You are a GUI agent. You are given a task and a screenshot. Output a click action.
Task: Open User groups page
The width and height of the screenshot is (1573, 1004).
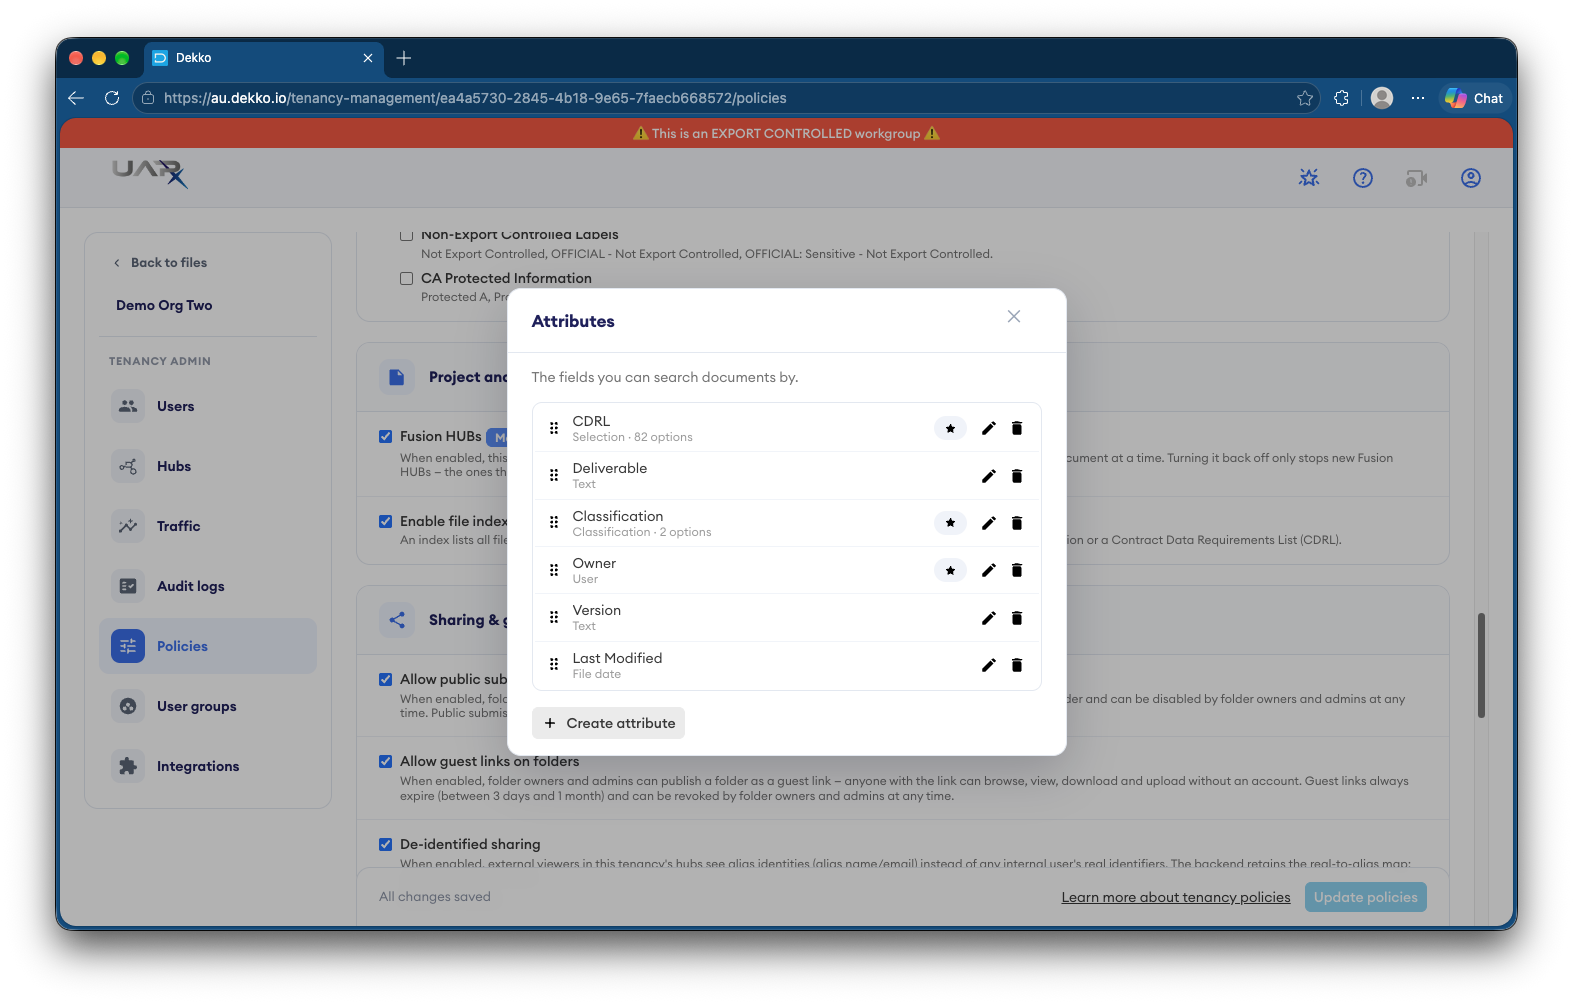pyautogui.click(x=208, y=706)
